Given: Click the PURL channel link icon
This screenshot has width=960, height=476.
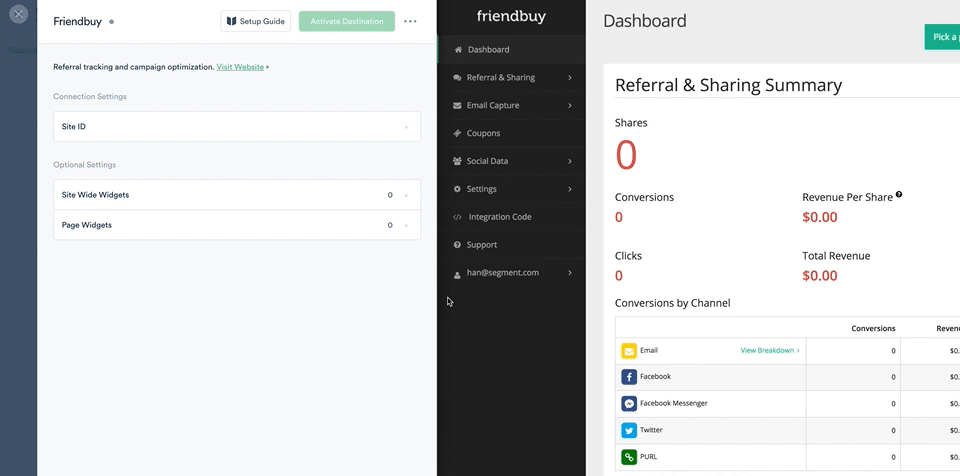Looking at the screenshot, I should 629,457.
